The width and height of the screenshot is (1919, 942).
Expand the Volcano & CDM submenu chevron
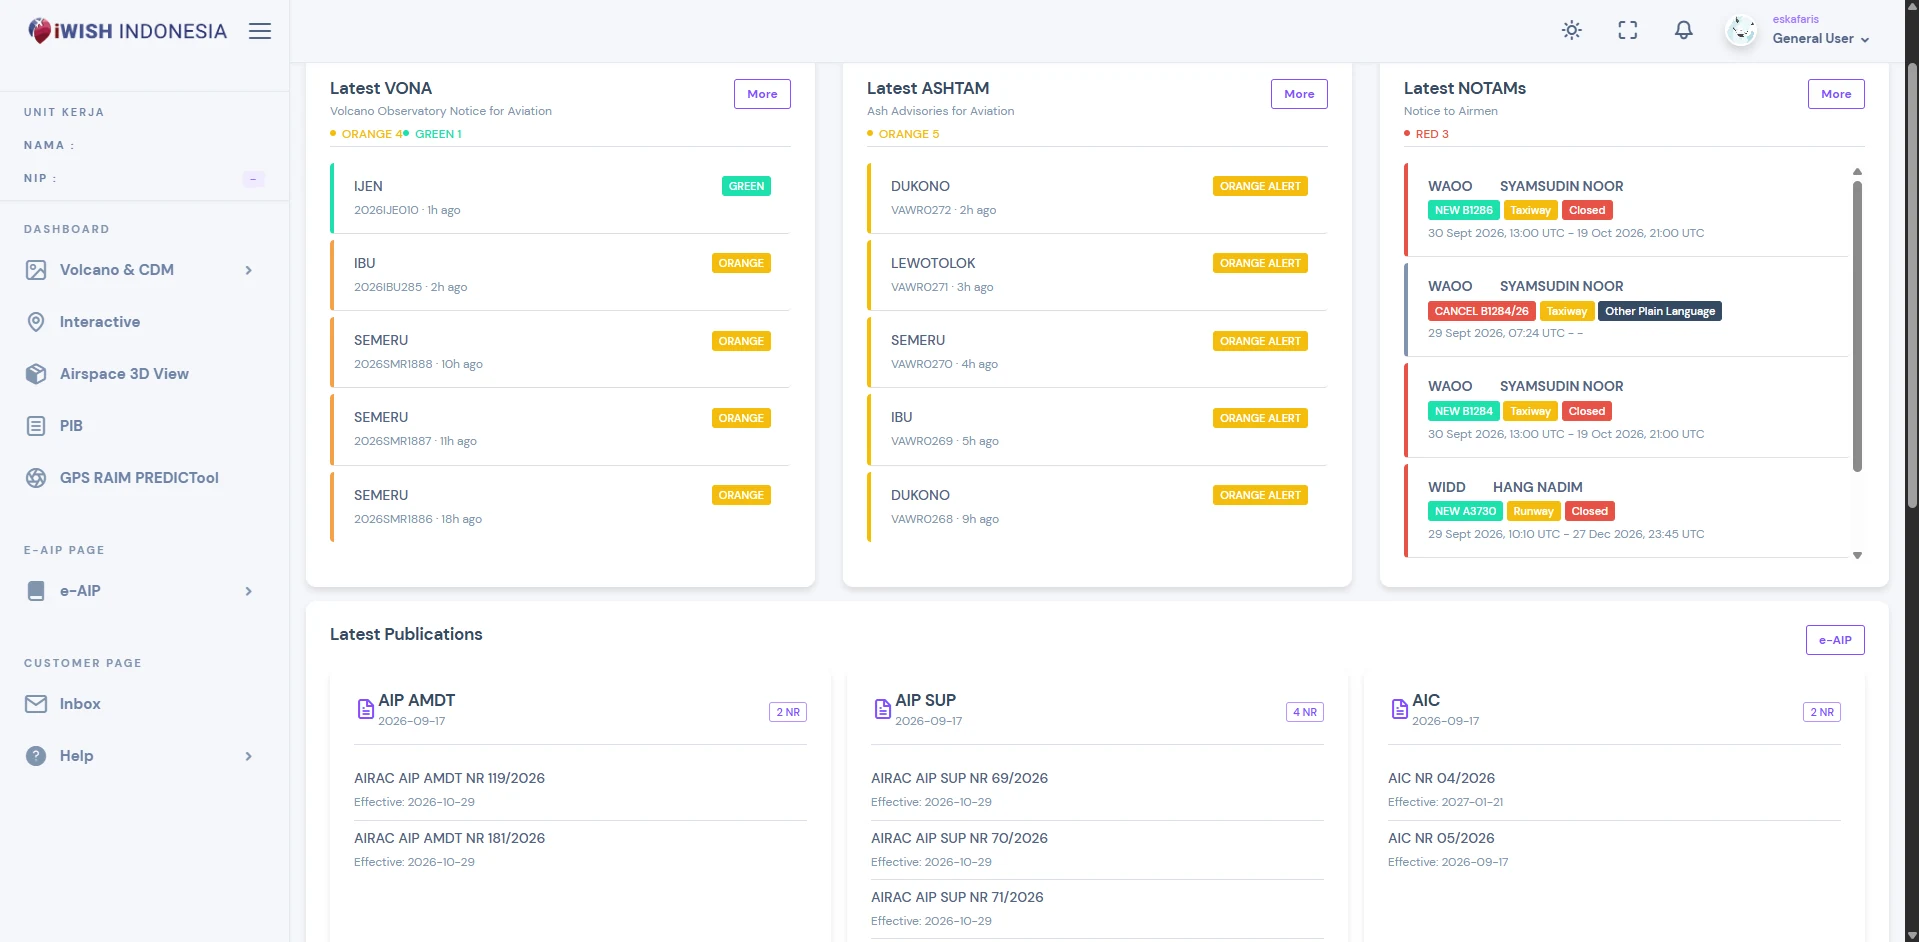coord(248,270)
